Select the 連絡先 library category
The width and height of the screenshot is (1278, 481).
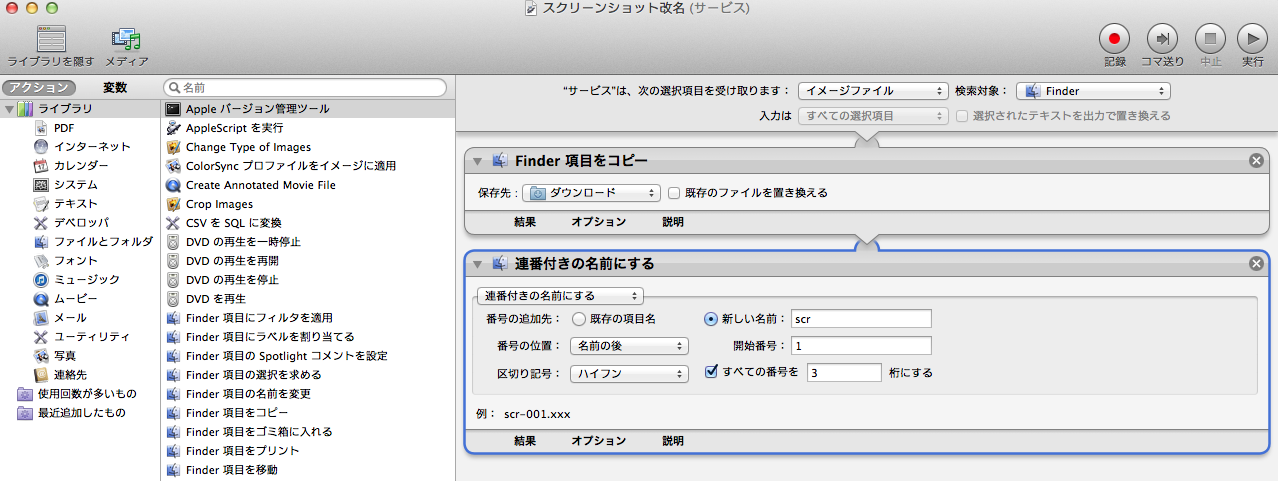[70, 375]
